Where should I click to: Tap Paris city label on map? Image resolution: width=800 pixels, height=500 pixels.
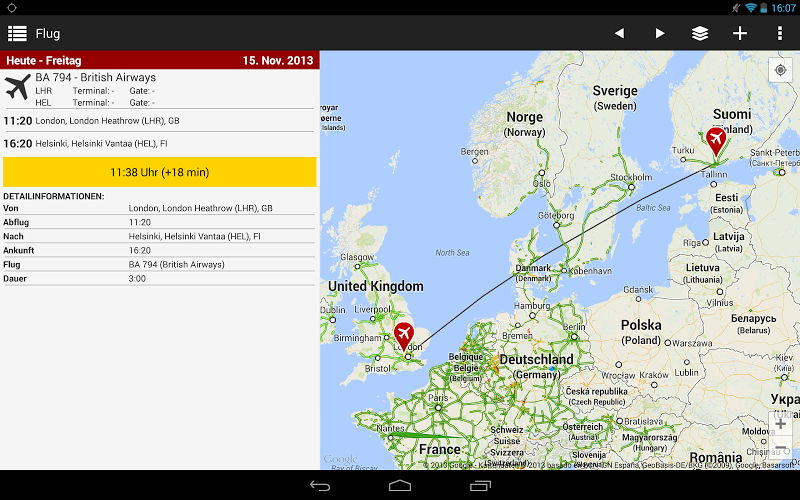(438, 397)
